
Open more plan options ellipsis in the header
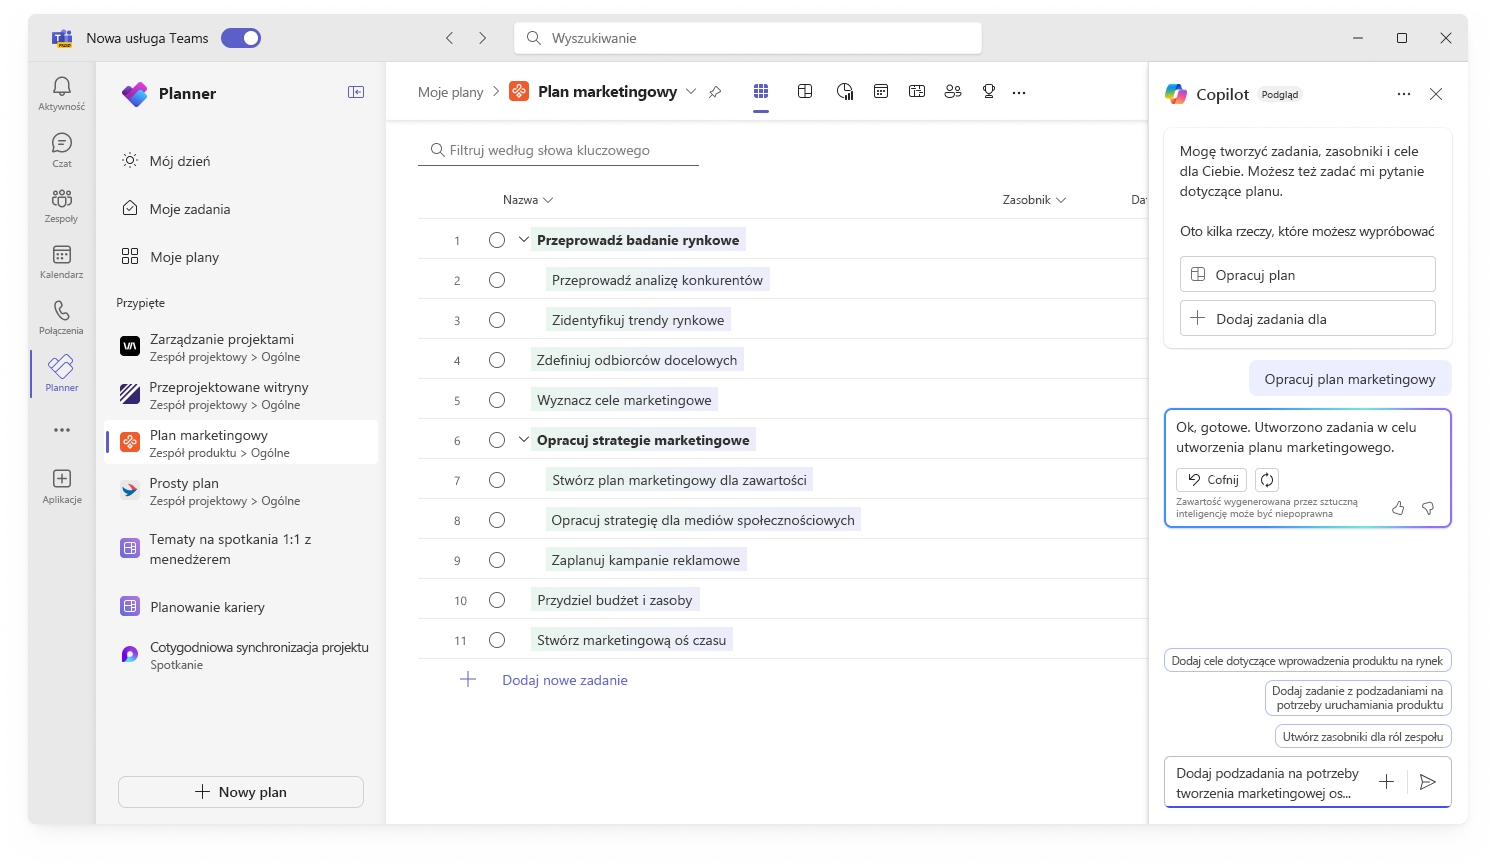[x=1019, y=92]
